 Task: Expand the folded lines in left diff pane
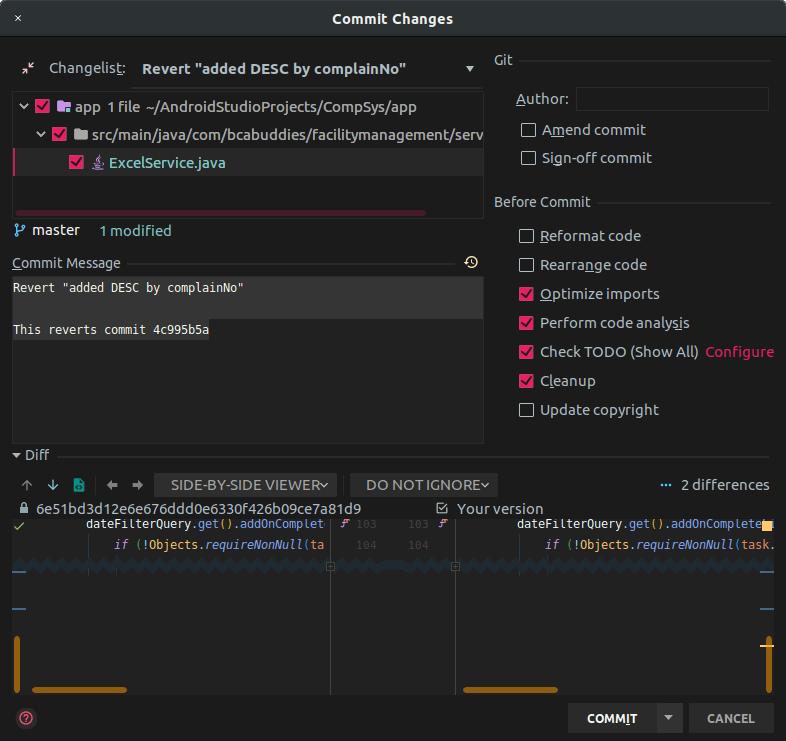[330, 567]
